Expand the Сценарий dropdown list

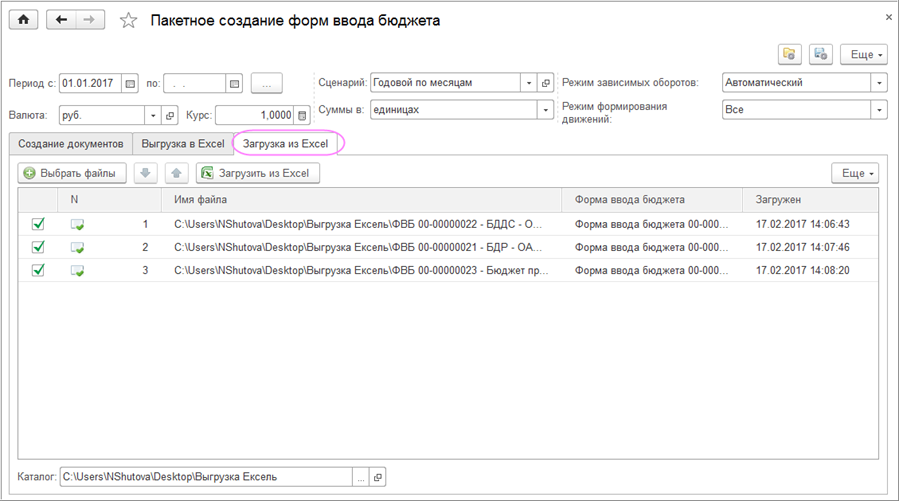coord(528,83)
